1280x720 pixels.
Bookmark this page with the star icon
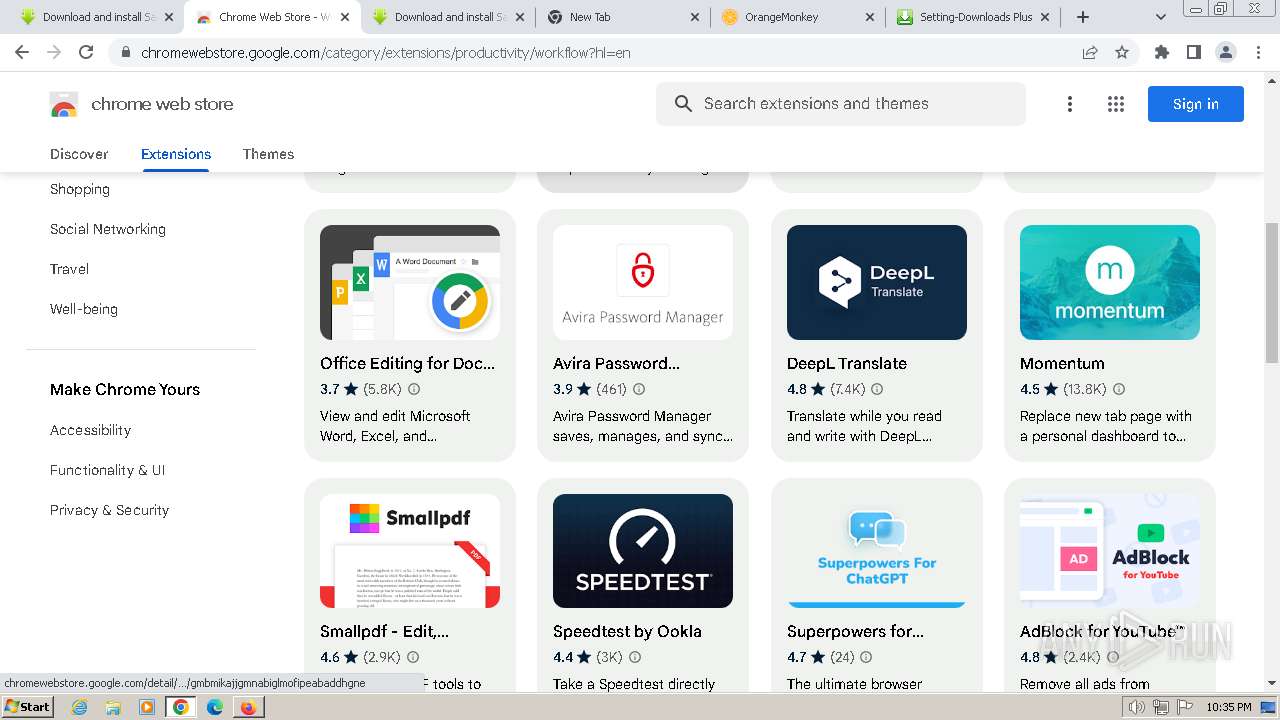click(1122, 53)
